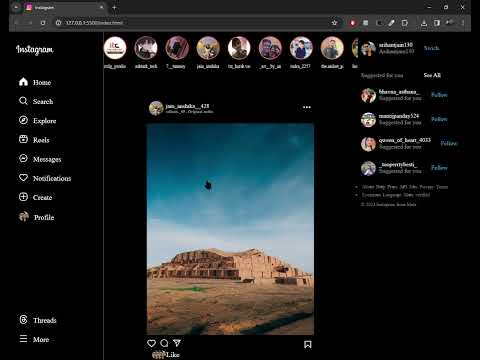This screenshot has height=360, width=480.
Task: Go to Home in the sidebar
Action: coord(35,82)
